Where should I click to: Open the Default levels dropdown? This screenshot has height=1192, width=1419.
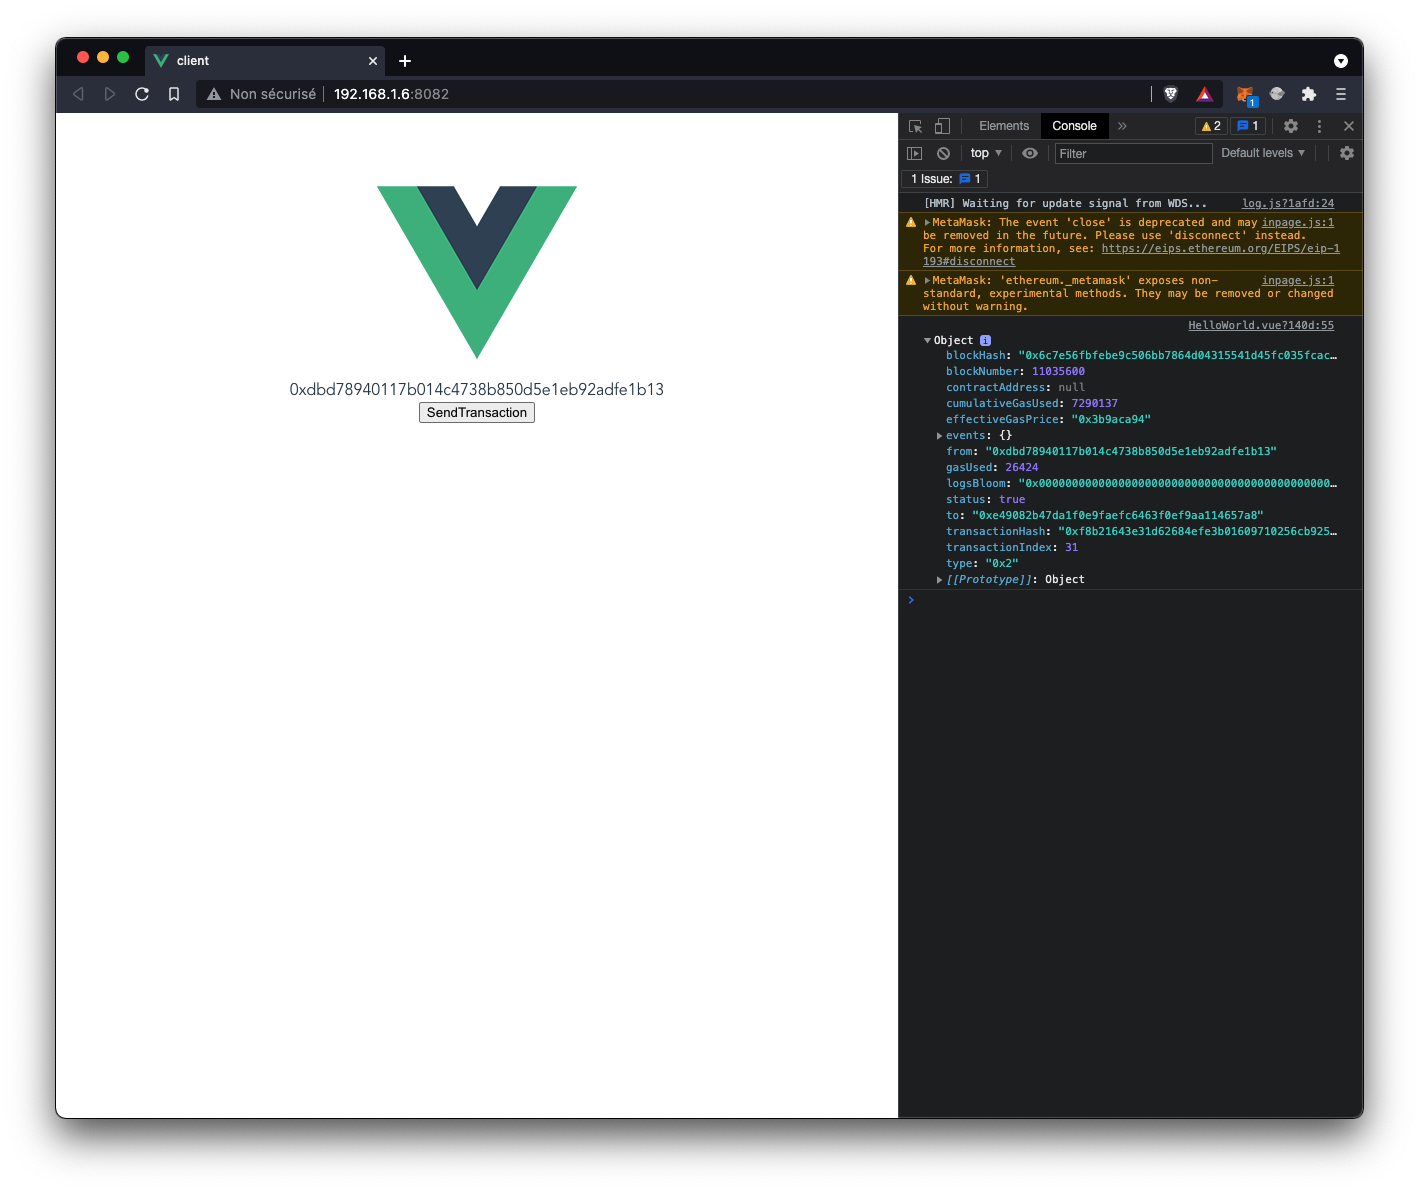click(x=1263, y=153)
